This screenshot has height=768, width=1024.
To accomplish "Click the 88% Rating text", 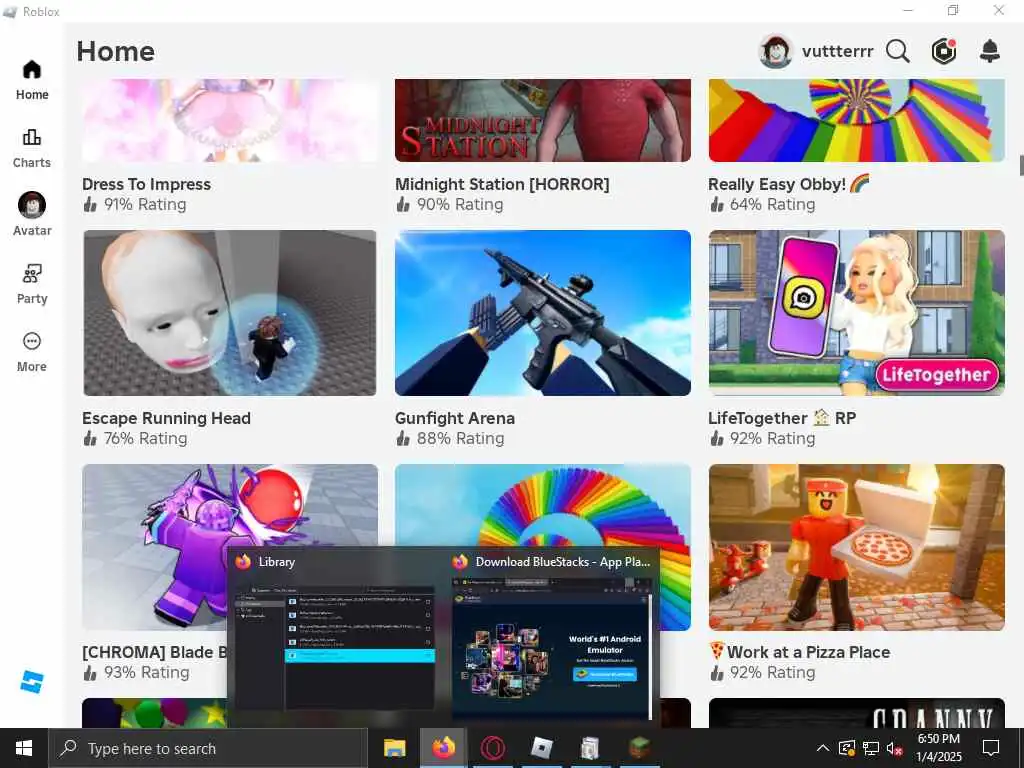I will (x=460, y=438).
